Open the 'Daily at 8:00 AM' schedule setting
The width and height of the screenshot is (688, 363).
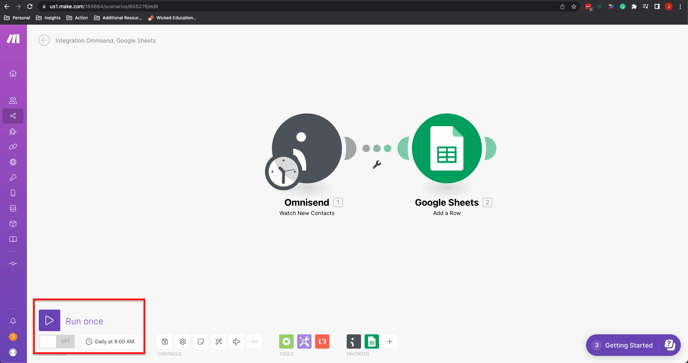tap(111, 341)
